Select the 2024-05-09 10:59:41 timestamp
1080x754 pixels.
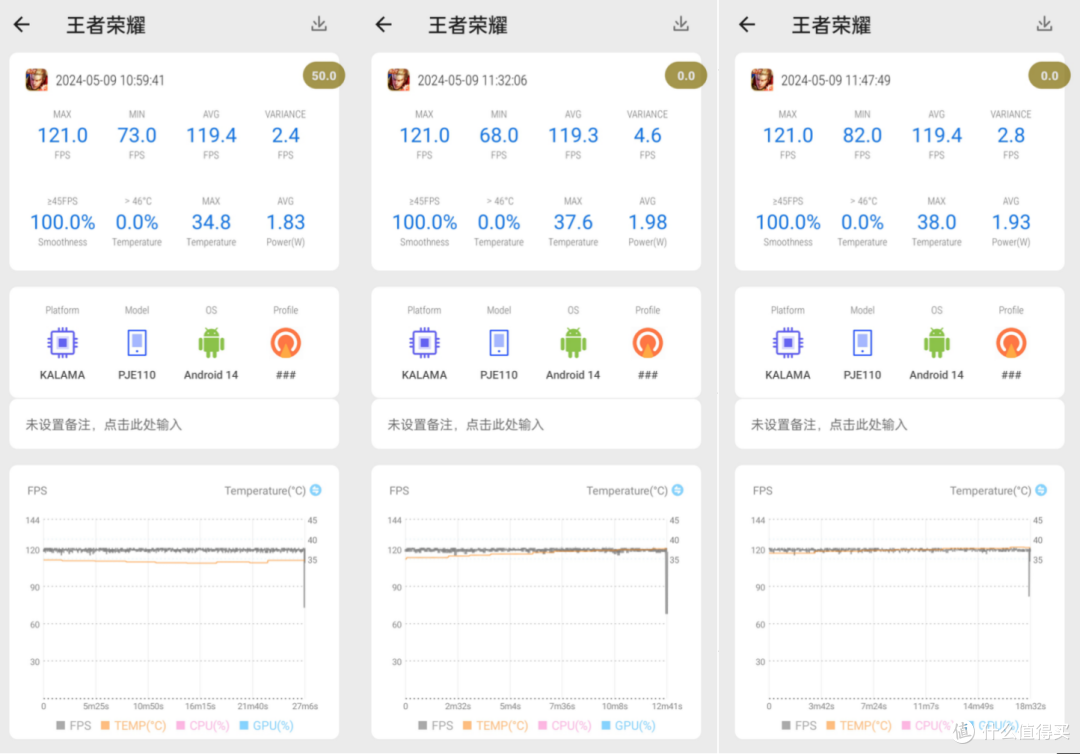(x=110, y=81)
